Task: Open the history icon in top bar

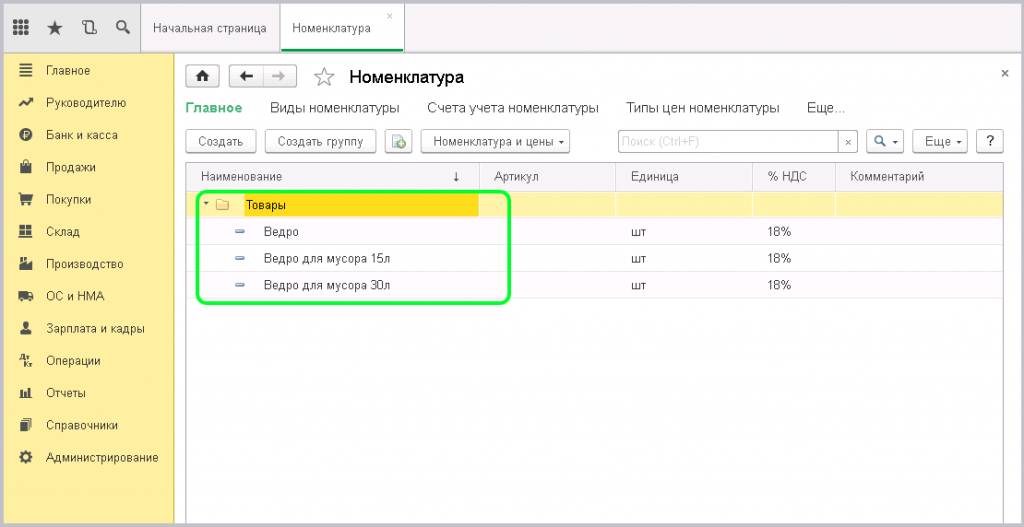Action: click(x=89, y=27)
